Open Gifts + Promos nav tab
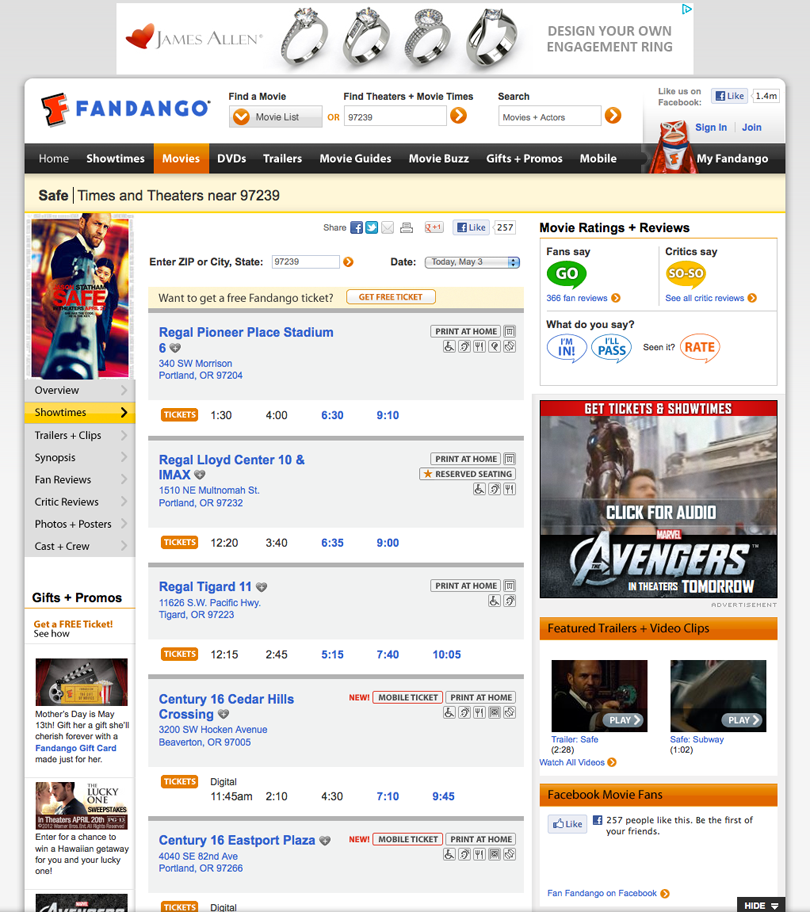This screenshot has height=912, width=810. 524,158
